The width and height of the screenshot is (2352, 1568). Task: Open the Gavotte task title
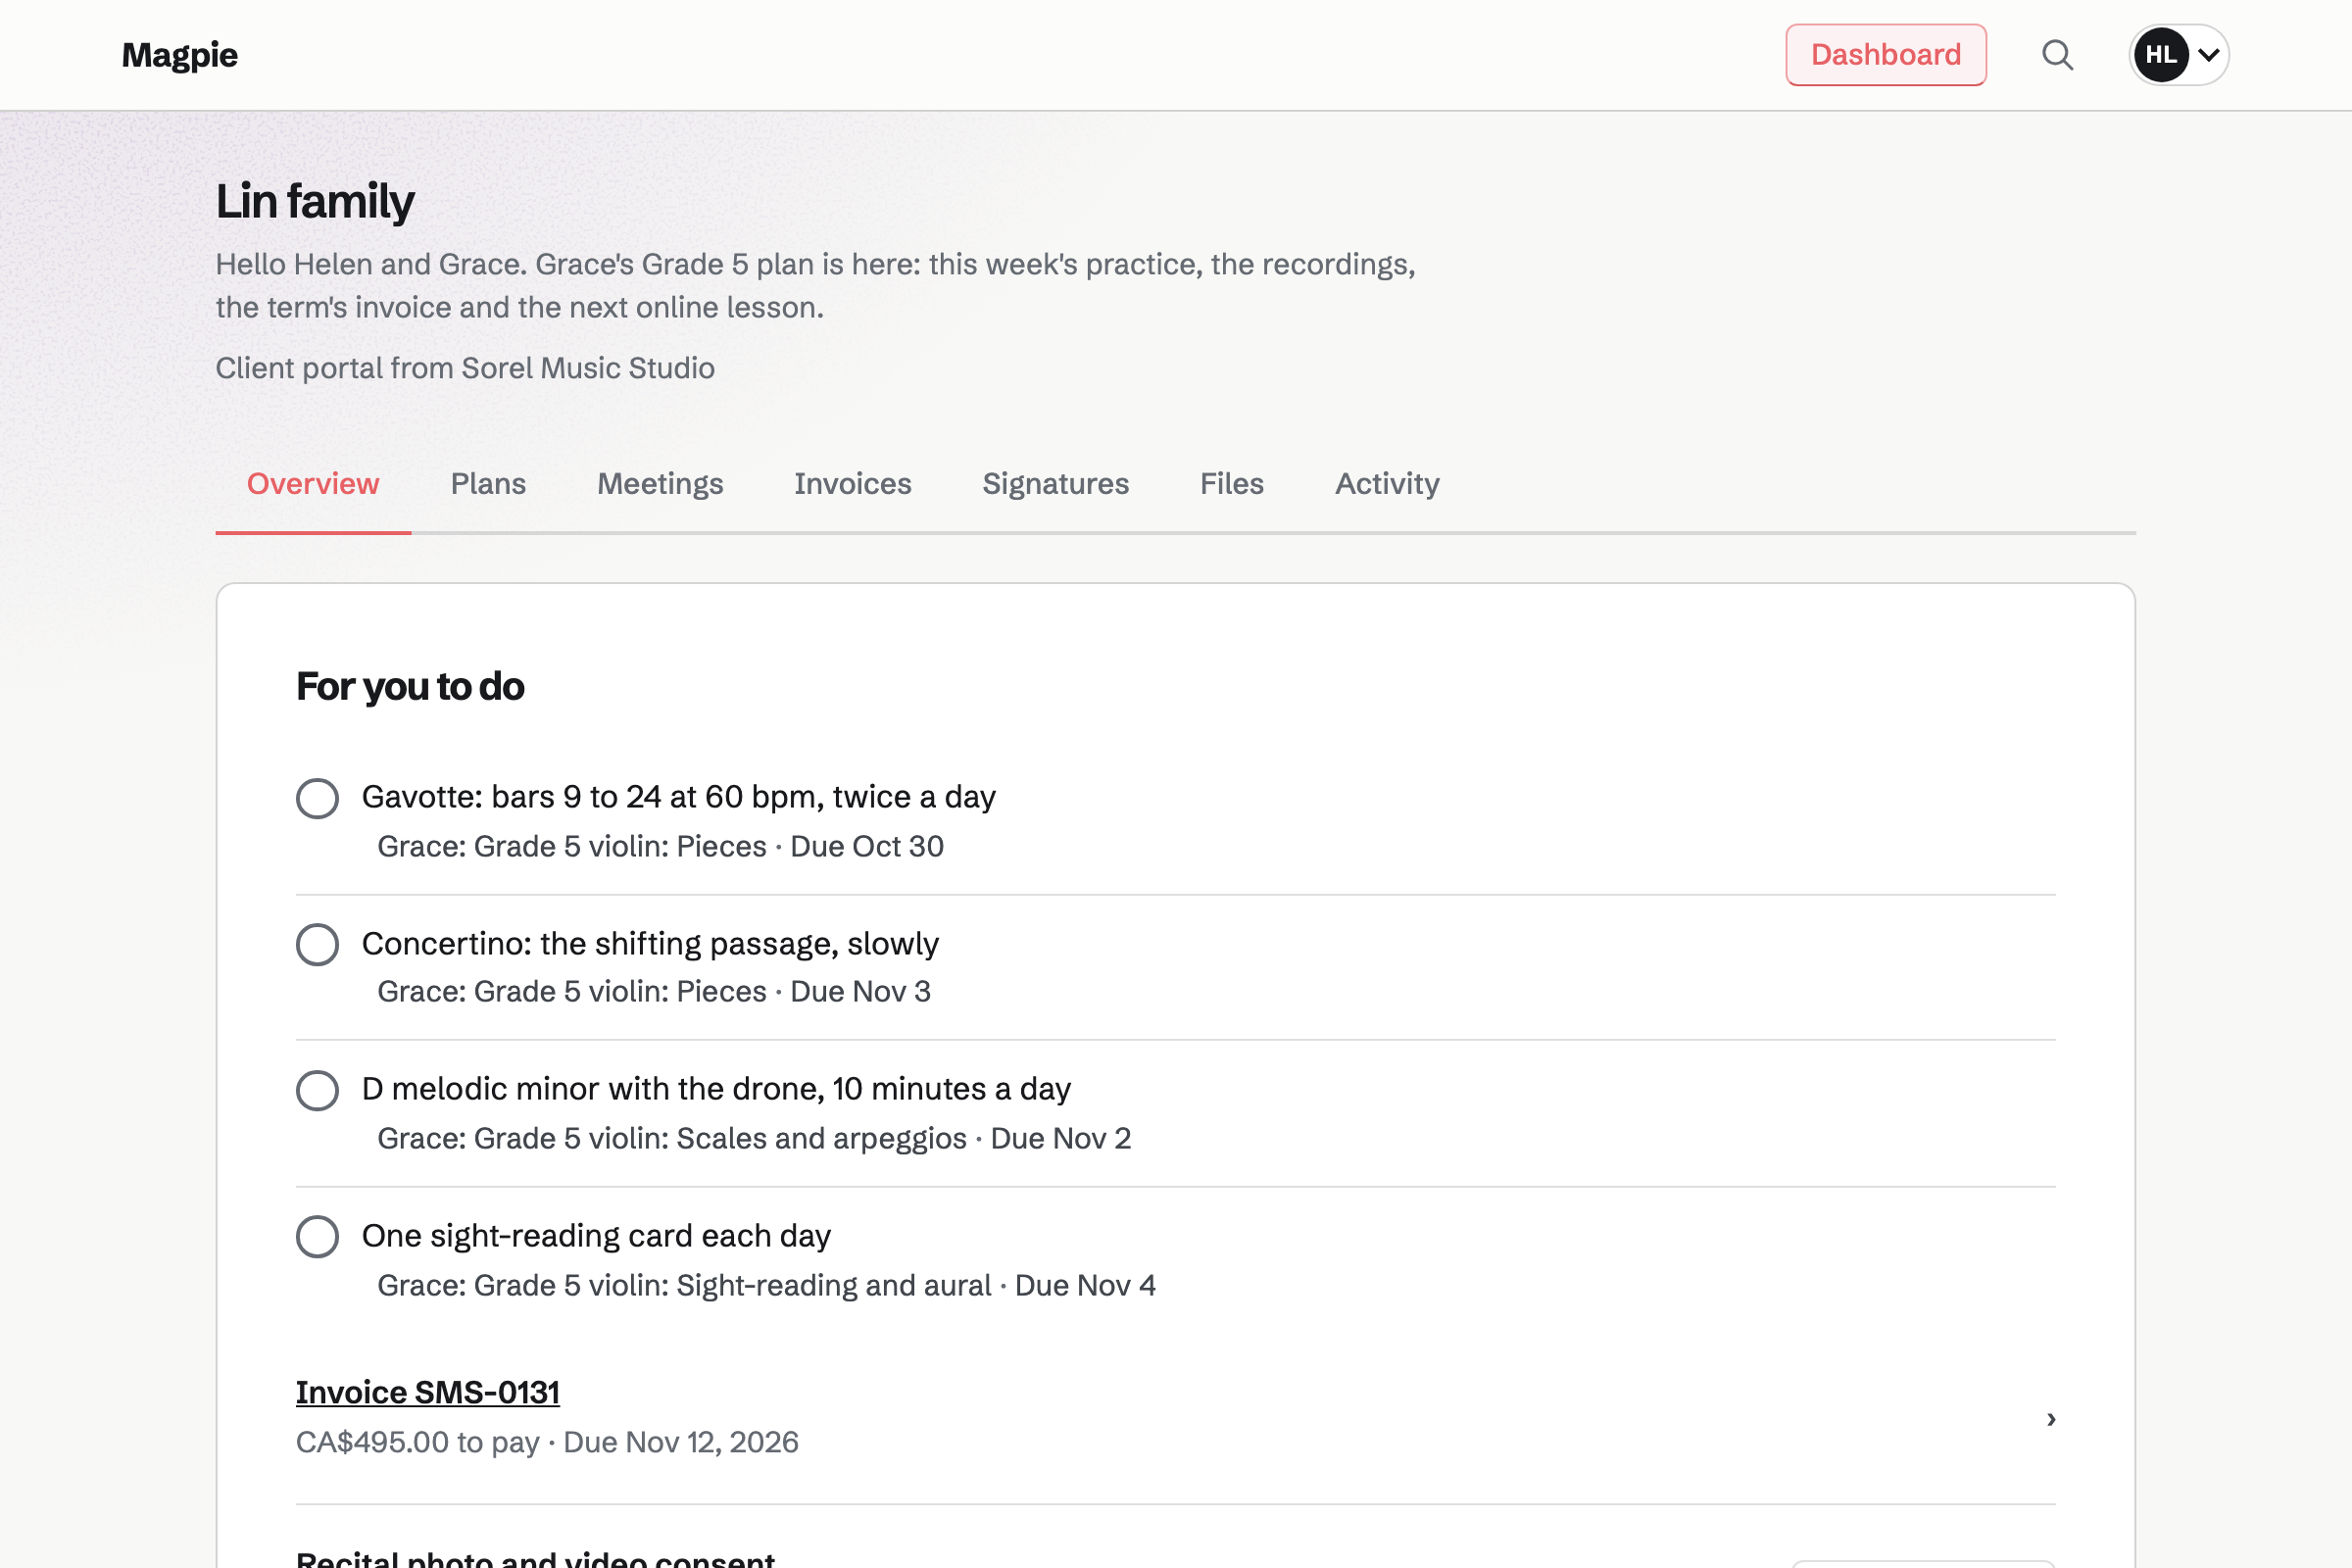pyautogui.click(x=679, y=797)
